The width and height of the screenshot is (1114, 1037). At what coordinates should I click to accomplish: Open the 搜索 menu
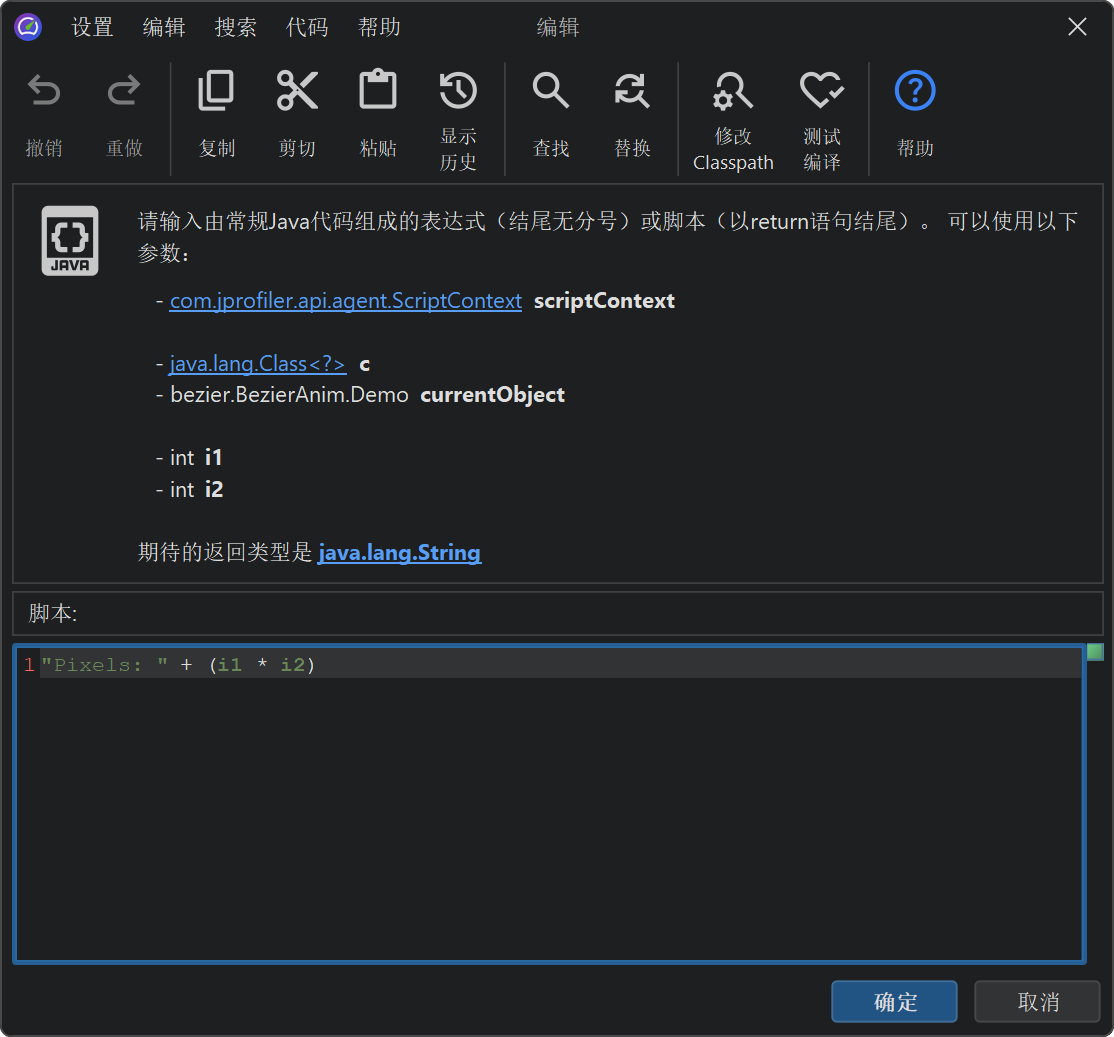tap(236, 28)
